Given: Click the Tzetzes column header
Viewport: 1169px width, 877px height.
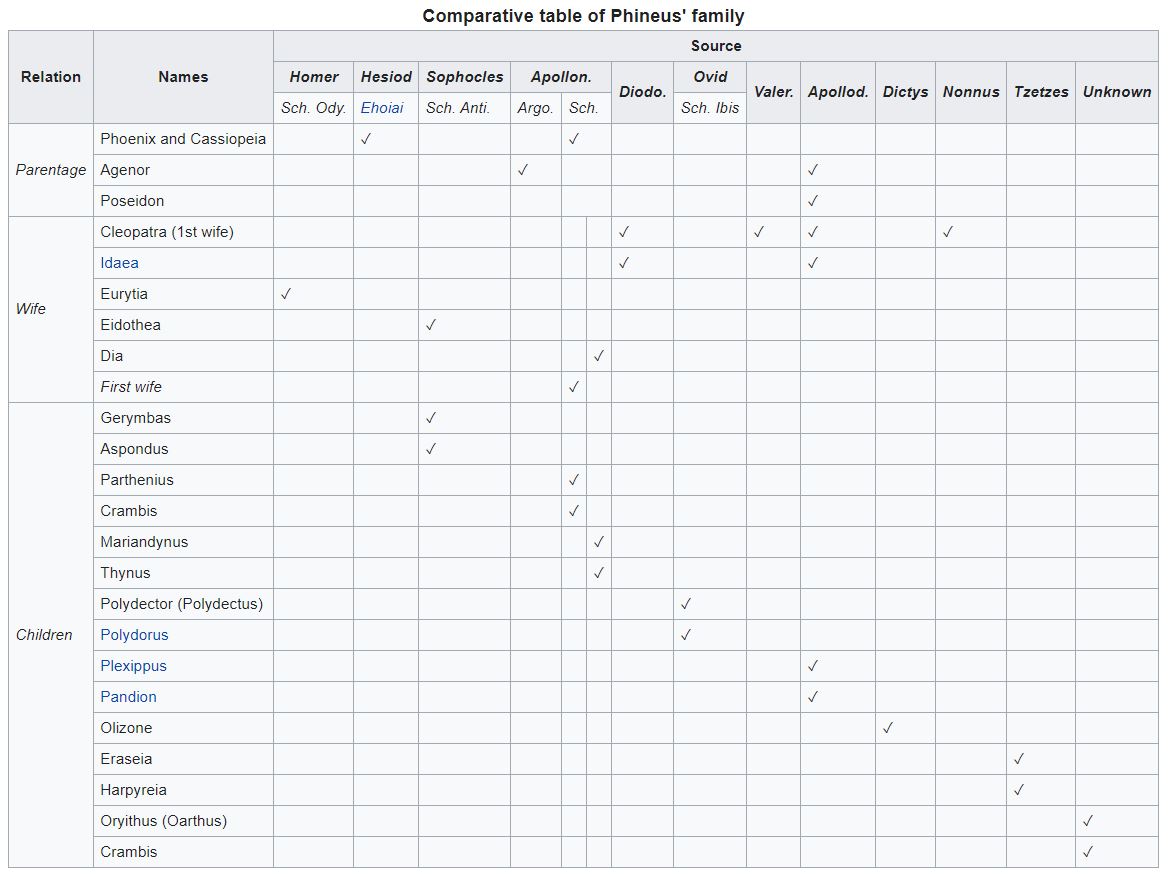Looking at the screenshot, I should click(1041, 92).
